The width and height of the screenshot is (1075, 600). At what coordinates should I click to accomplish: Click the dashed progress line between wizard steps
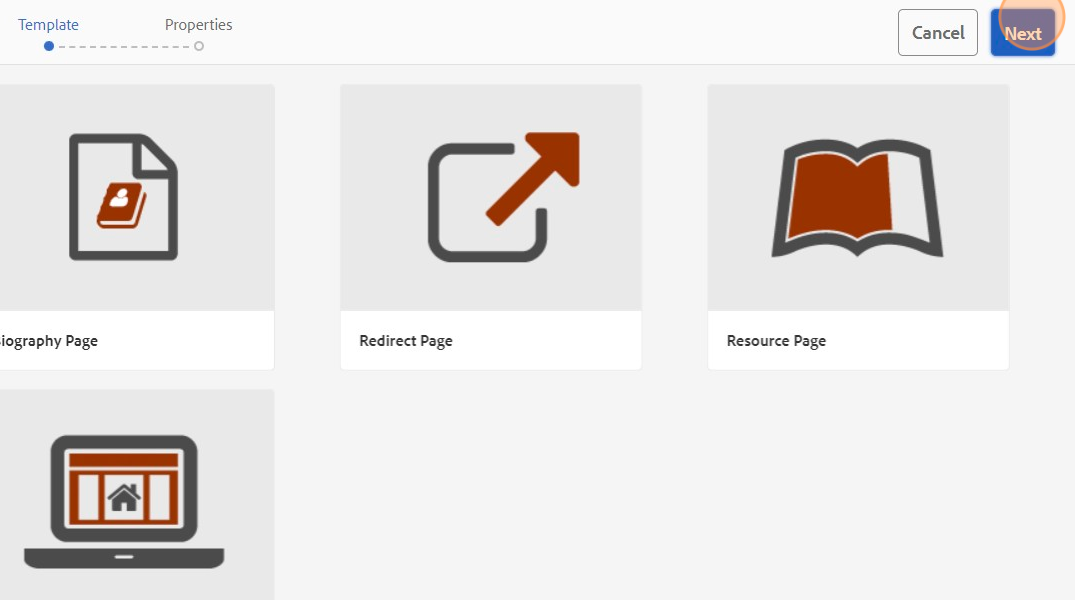click(x=124, y=47)
